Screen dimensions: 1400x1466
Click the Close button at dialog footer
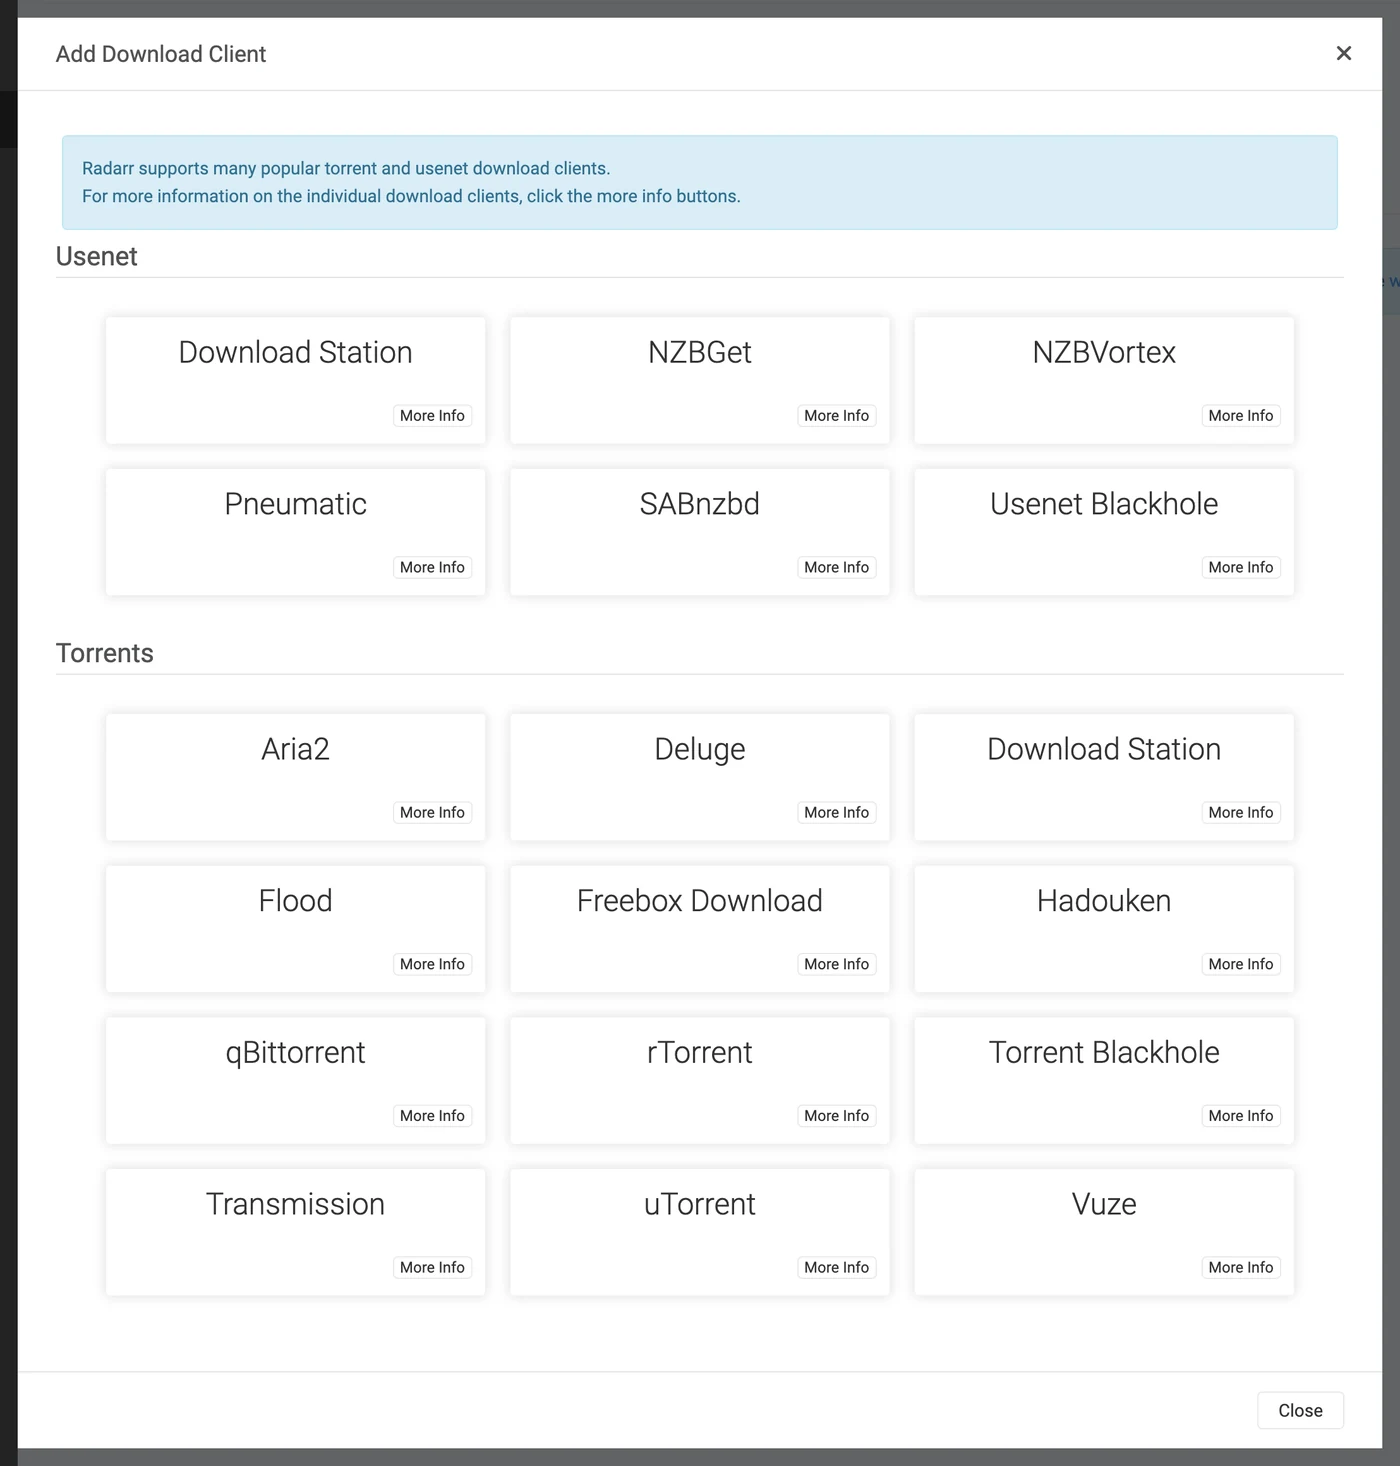[1300, 1410]
